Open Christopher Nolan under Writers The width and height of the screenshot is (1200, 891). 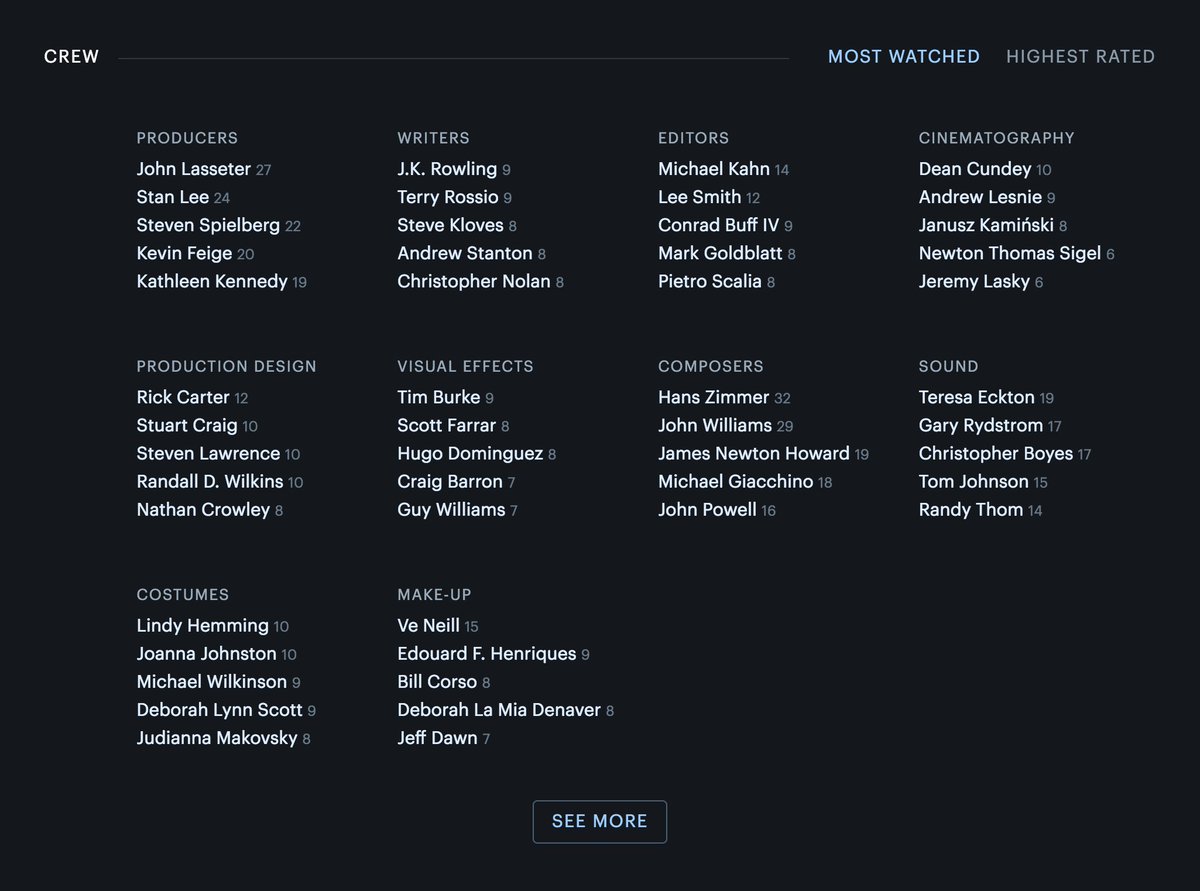coord(473,281)
